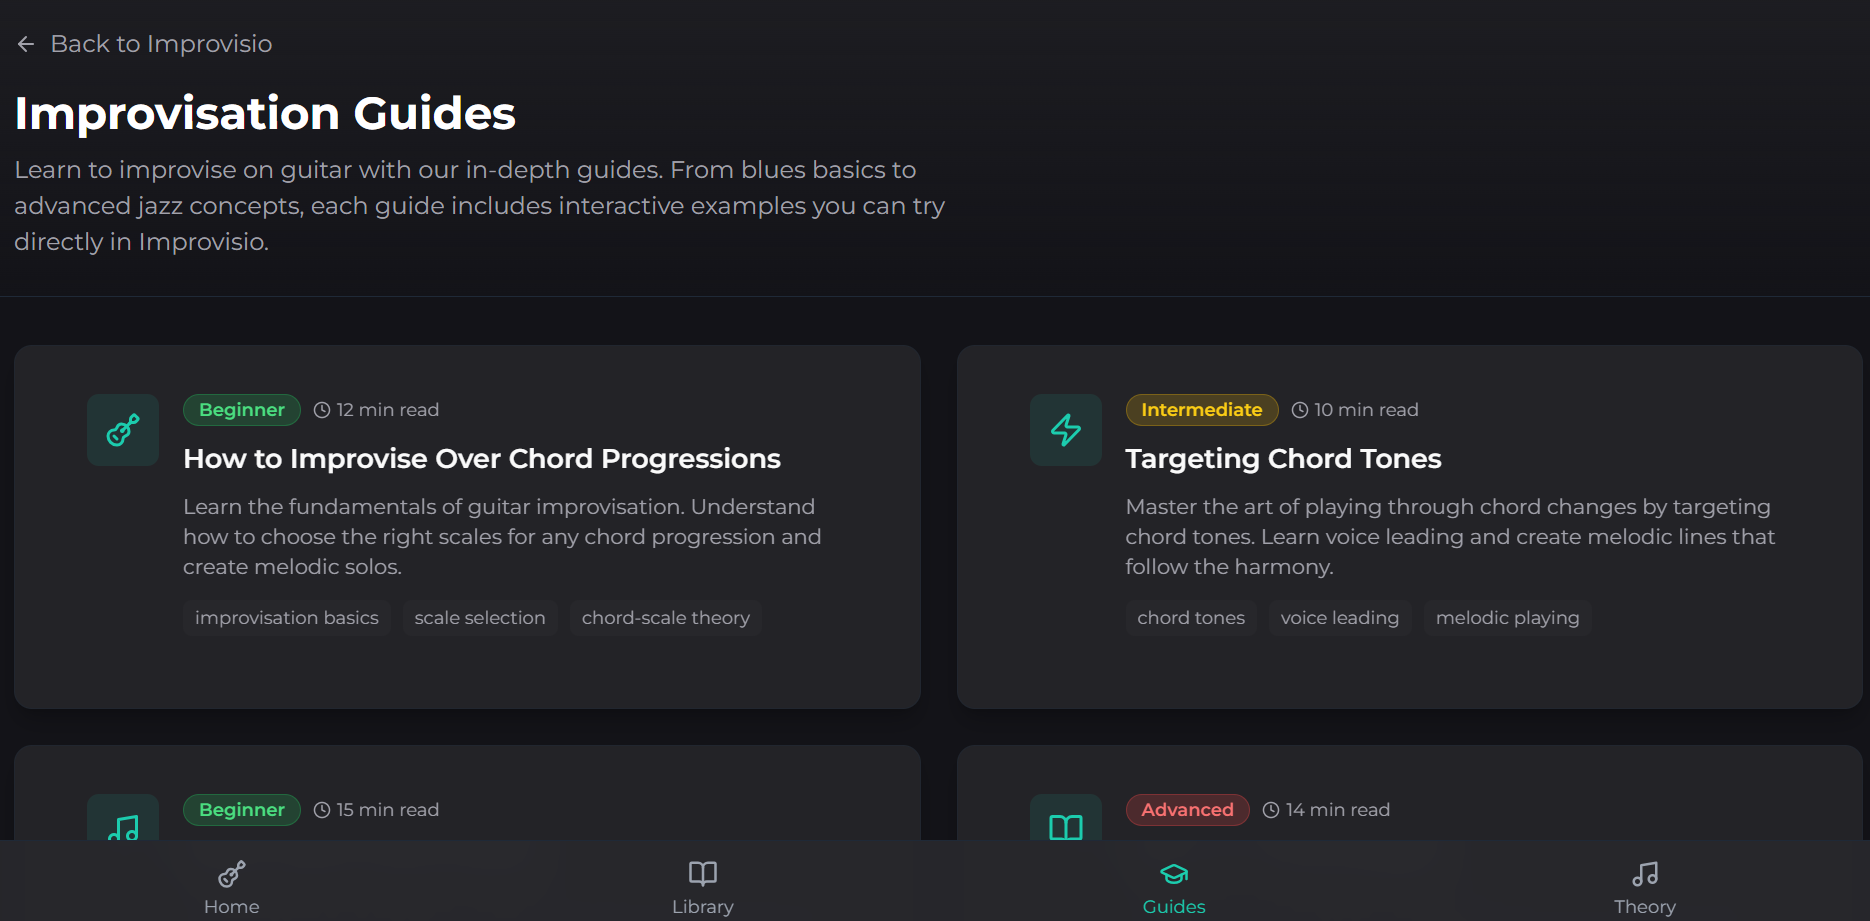Click the back arrow icon at top left
1870x921 pixels.
point(25,43)
